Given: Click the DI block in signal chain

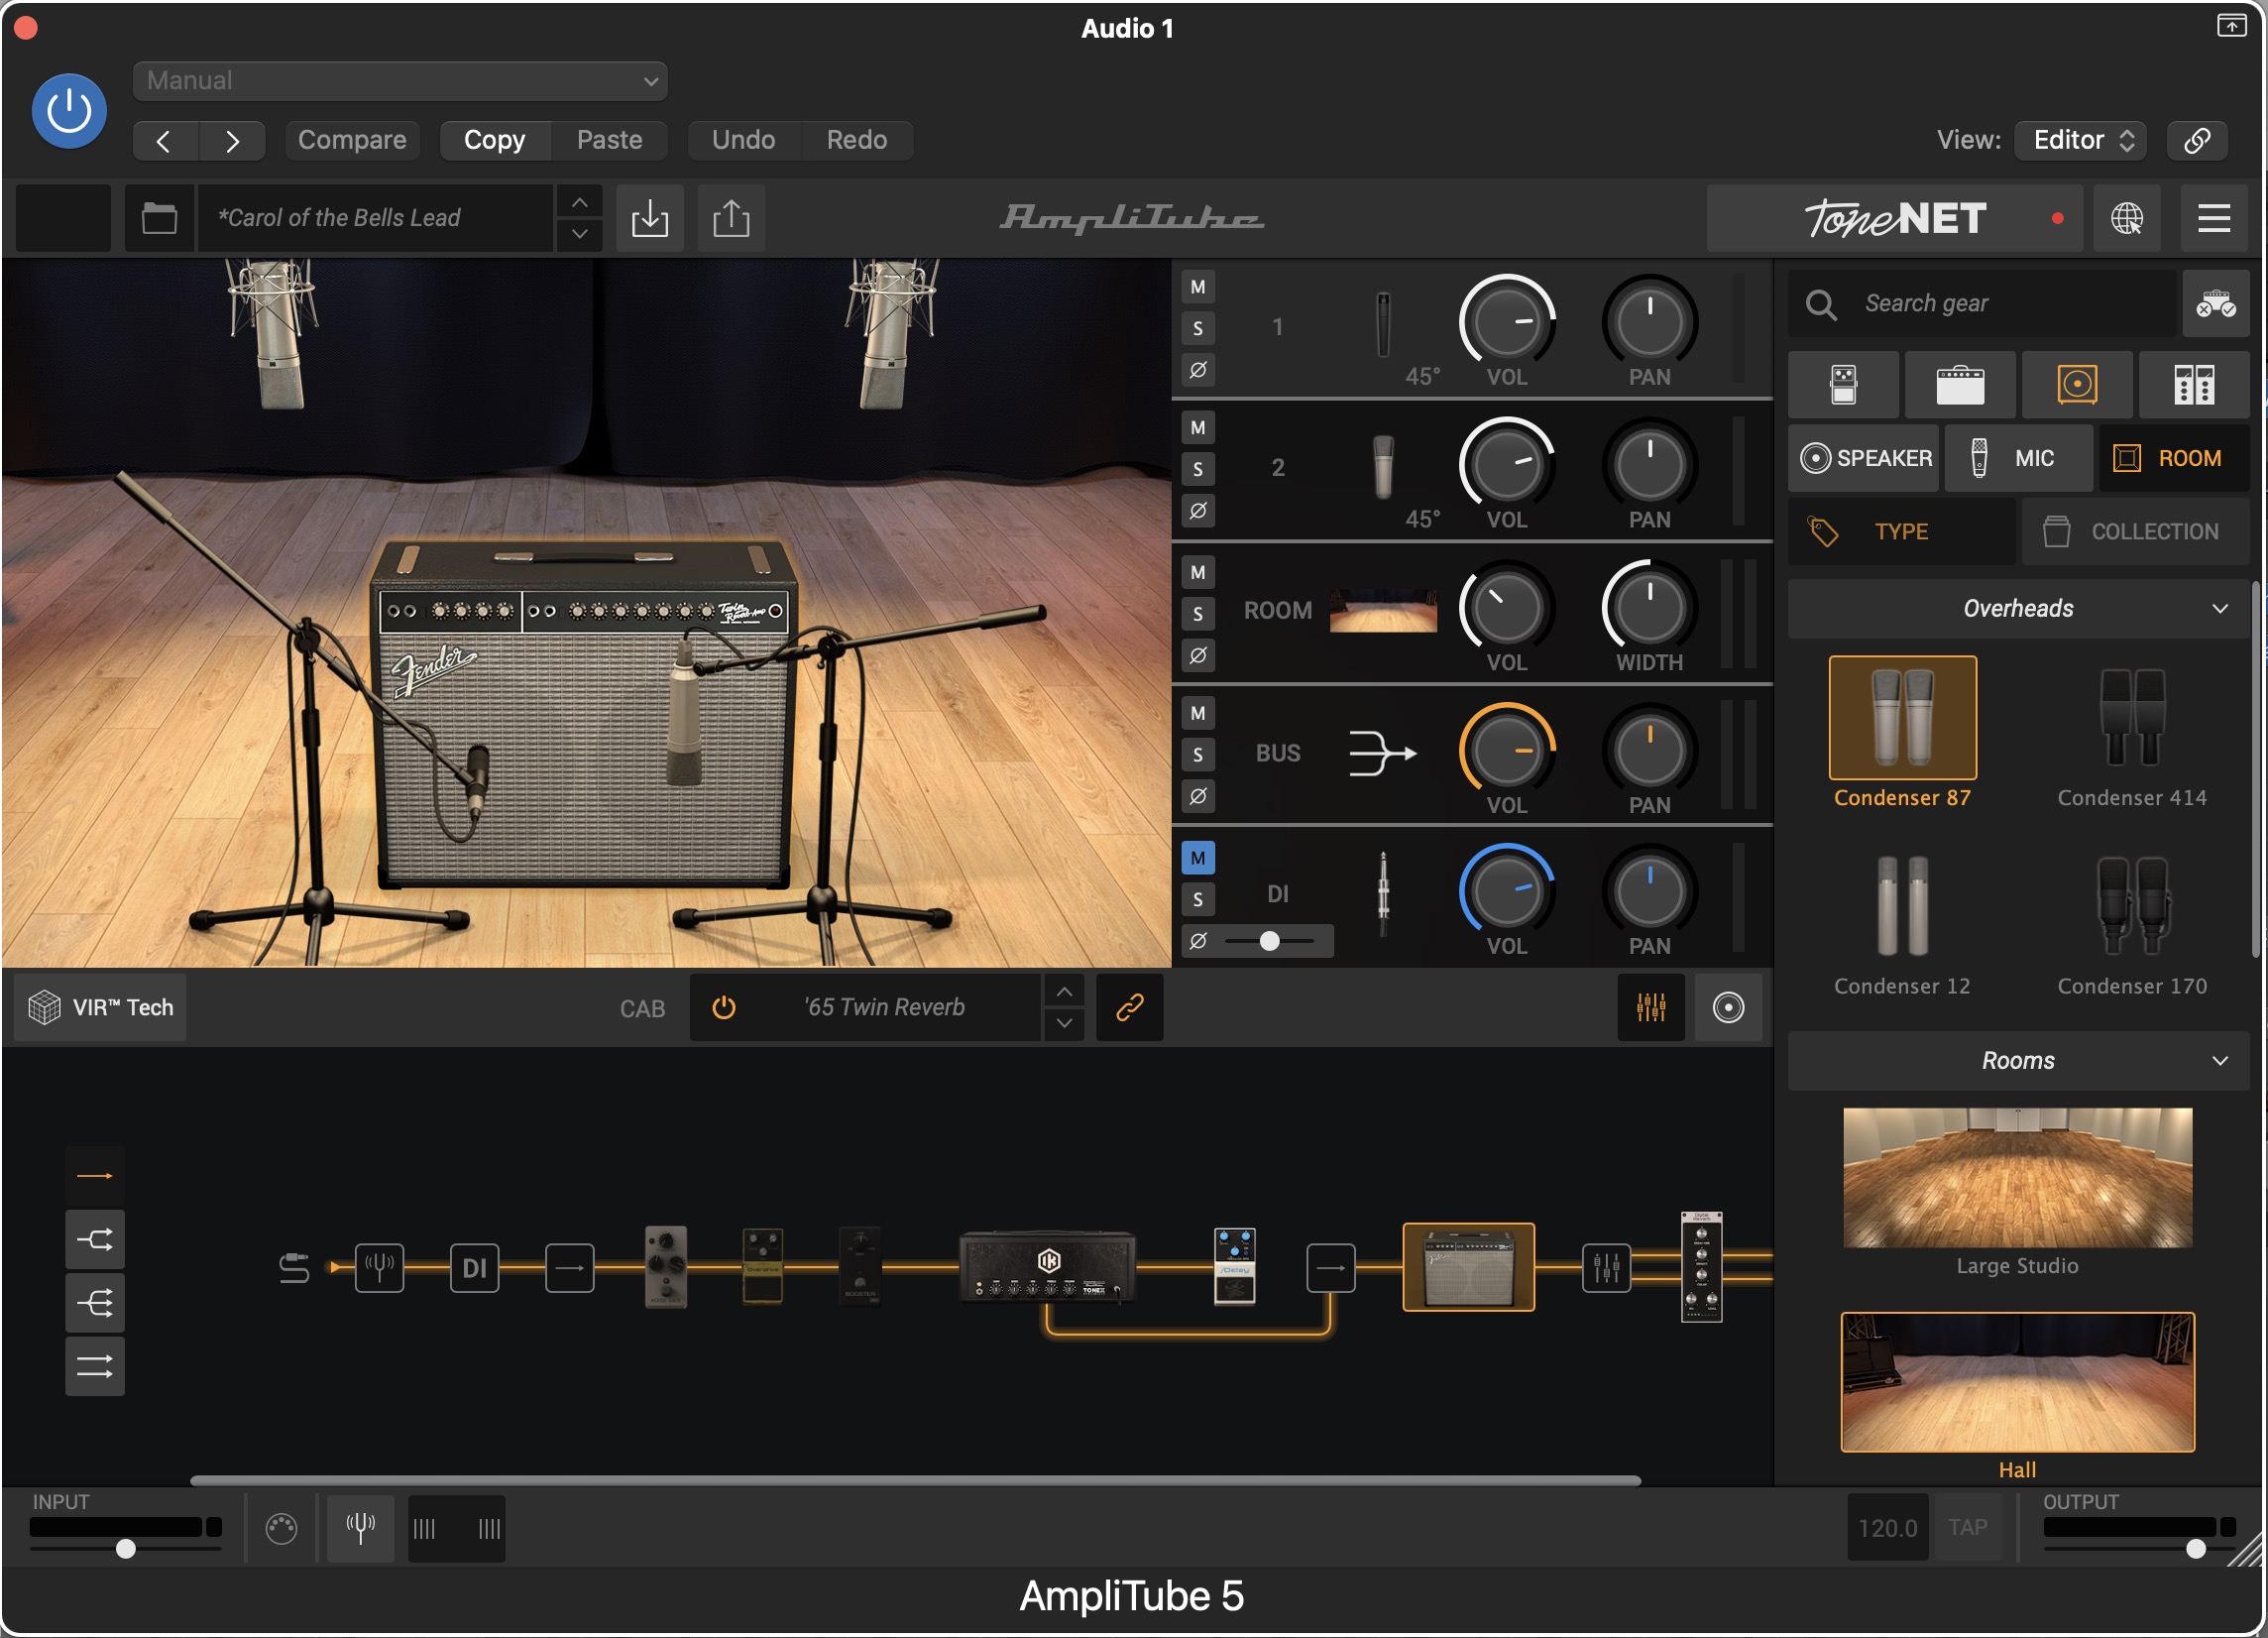Looking at the screenshot, I should pos(475,1268).
